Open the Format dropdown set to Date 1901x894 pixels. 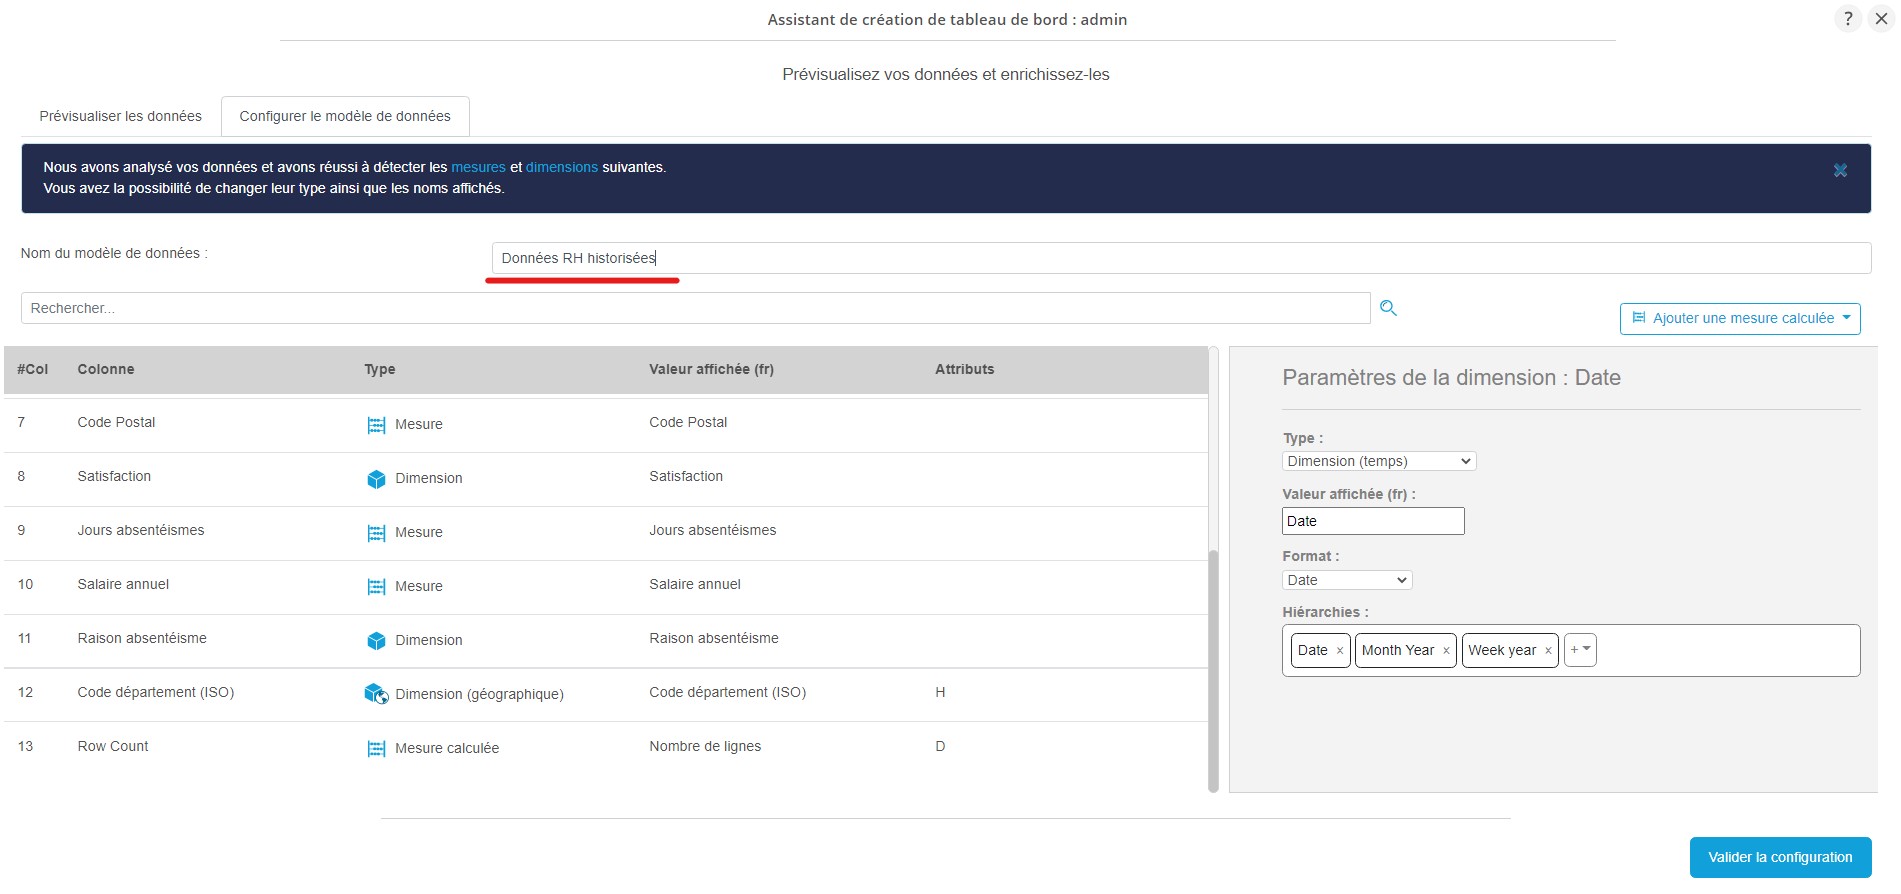coord(1346,580)
